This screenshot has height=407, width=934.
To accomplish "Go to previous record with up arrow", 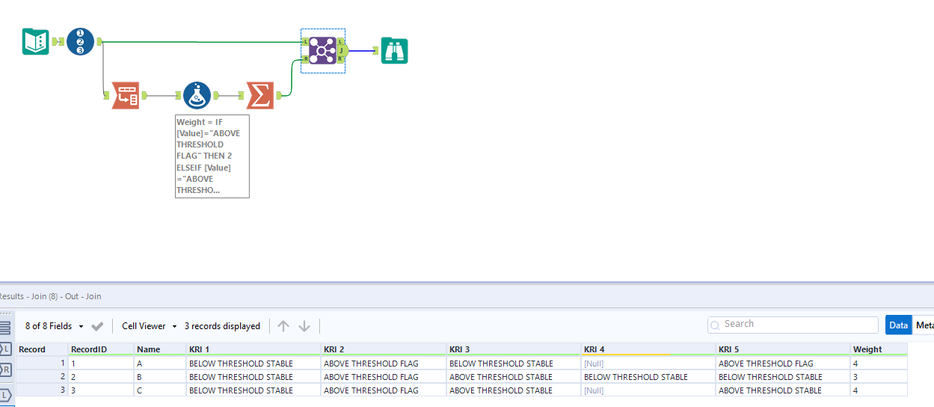I will coord(284,326).
